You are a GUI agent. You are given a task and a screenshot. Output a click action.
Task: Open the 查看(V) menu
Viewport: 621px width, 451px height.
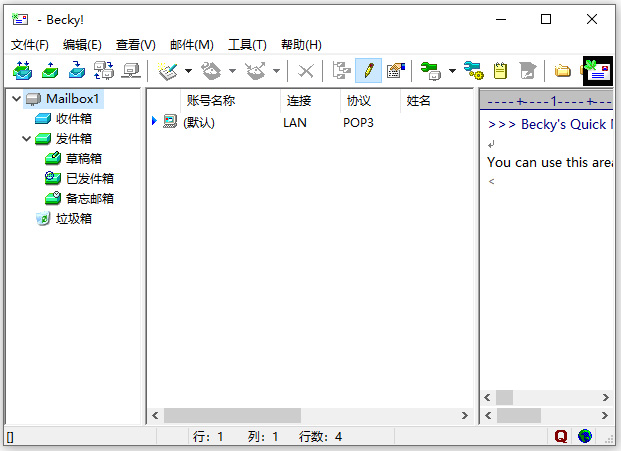click(135, 45)
